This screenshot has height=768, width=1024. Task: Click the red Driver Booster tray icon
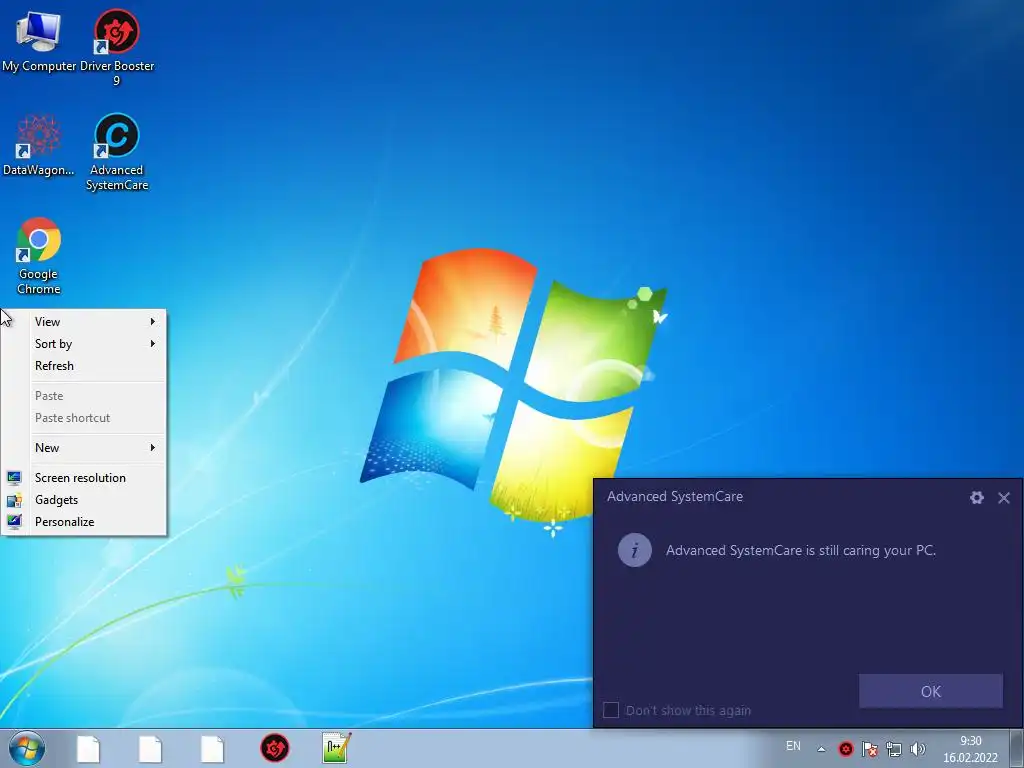pos(846,748)
